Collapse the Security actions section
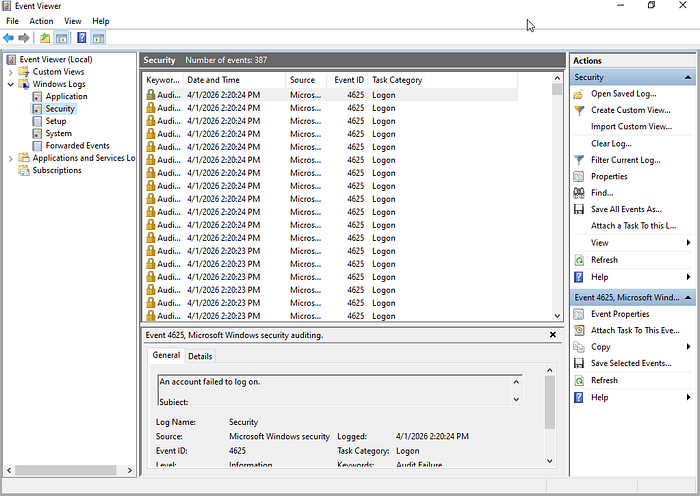Viewport: 700px width, 496px height. pyautogui.click(x=688, y=77)
